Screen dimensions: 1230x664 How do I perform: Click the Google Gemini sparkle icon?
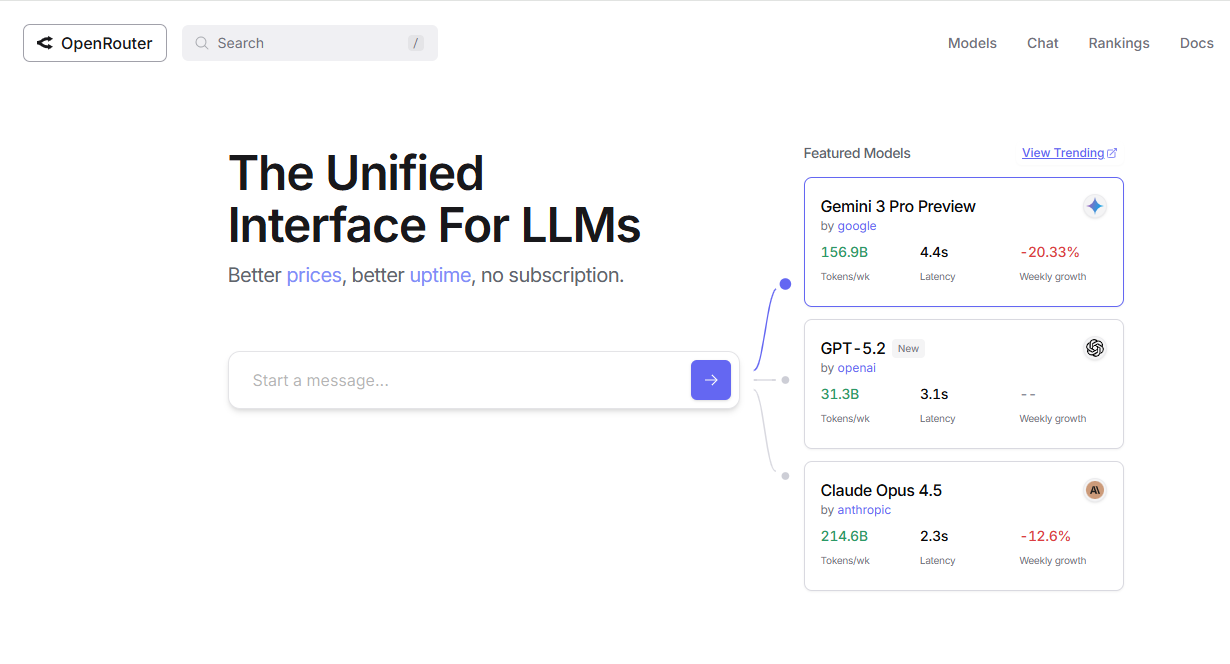coord(1095,206)
